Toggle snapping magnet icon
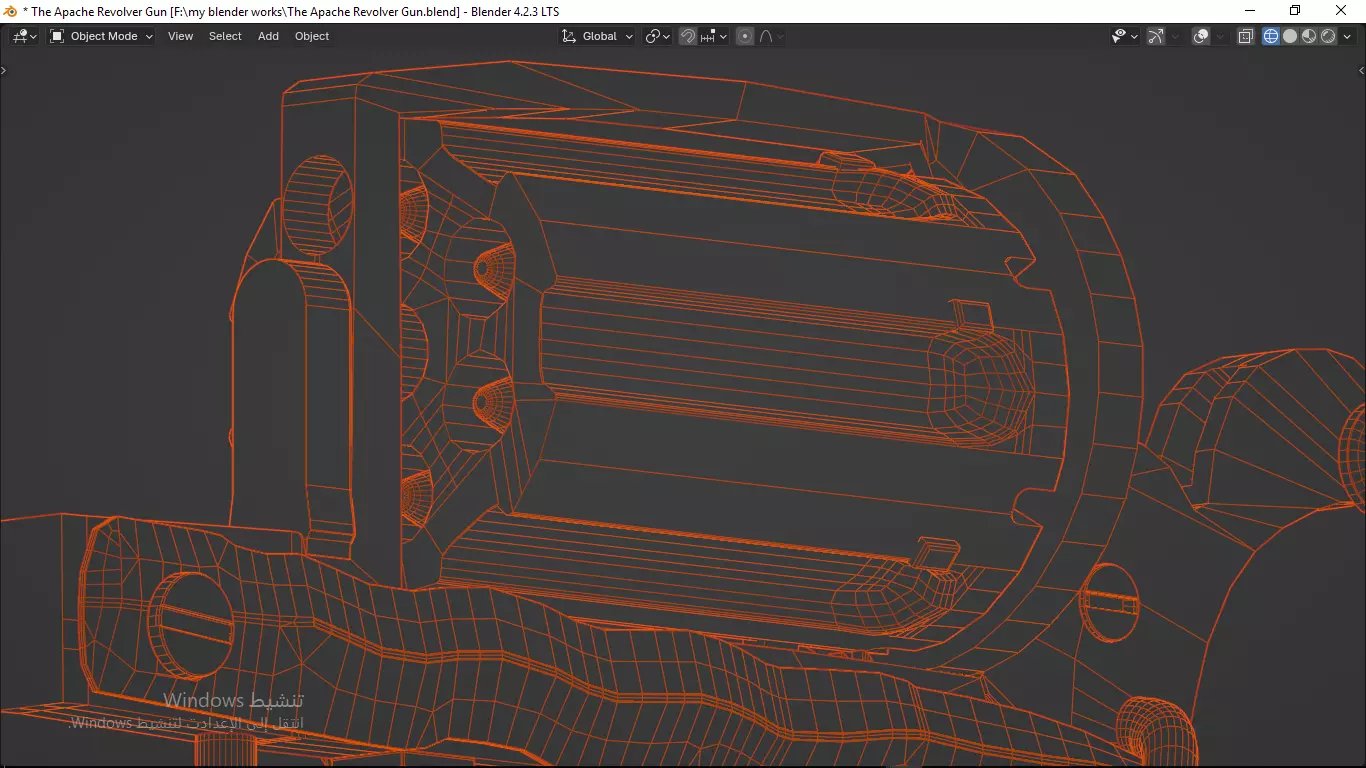Screen dimensions: 1366x768 [688, 36]
